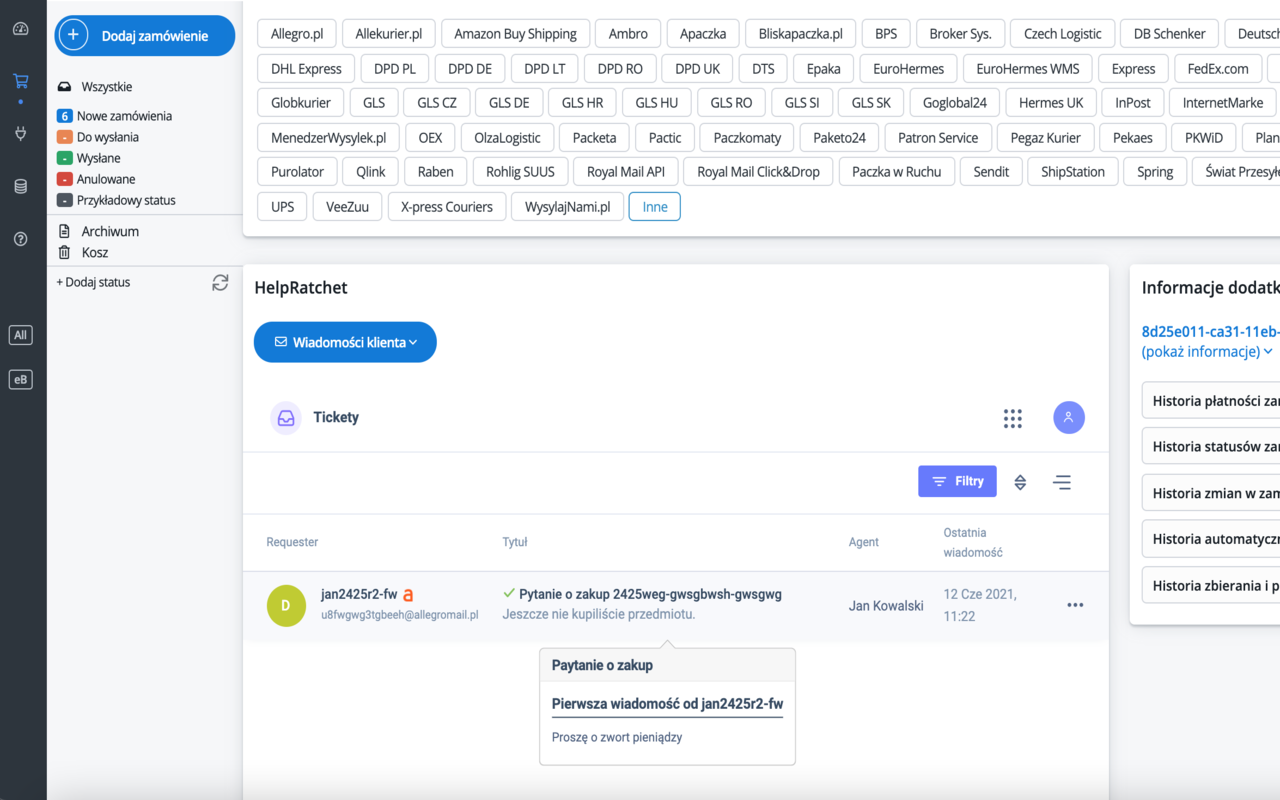Select the Amazon Buy Shipping button
This screenshot has width=1280, height=800.
(x=515, y=33)
